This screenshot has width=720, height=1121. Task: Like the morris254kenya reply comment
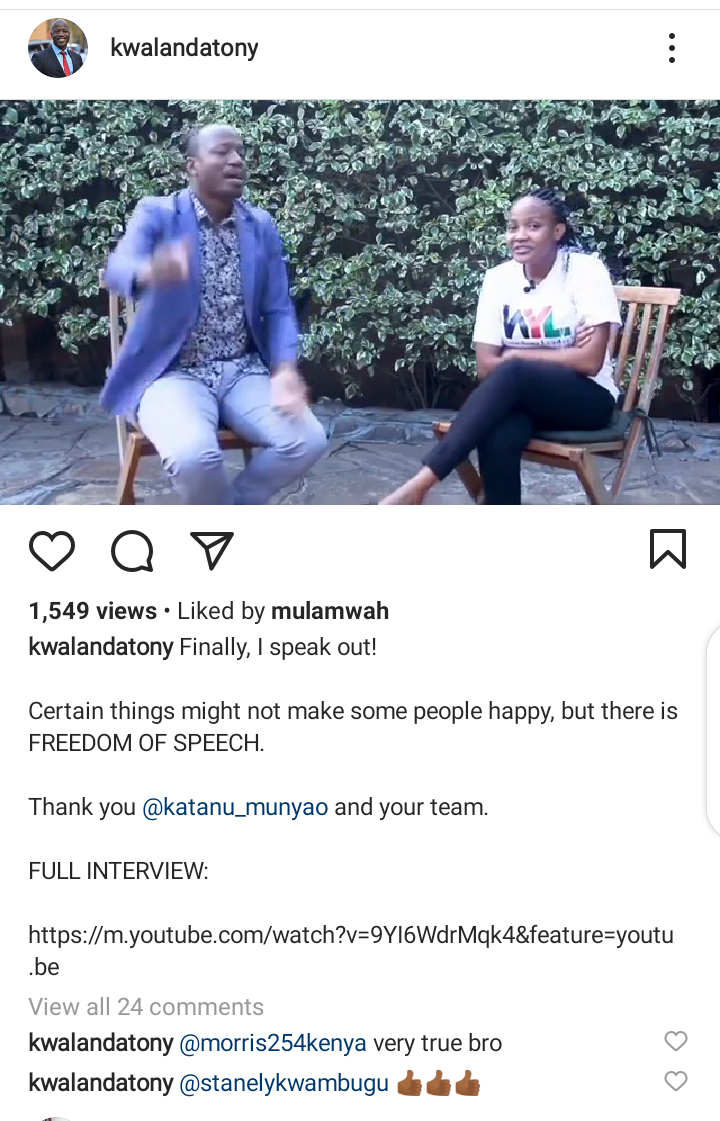pos(676,1041)
